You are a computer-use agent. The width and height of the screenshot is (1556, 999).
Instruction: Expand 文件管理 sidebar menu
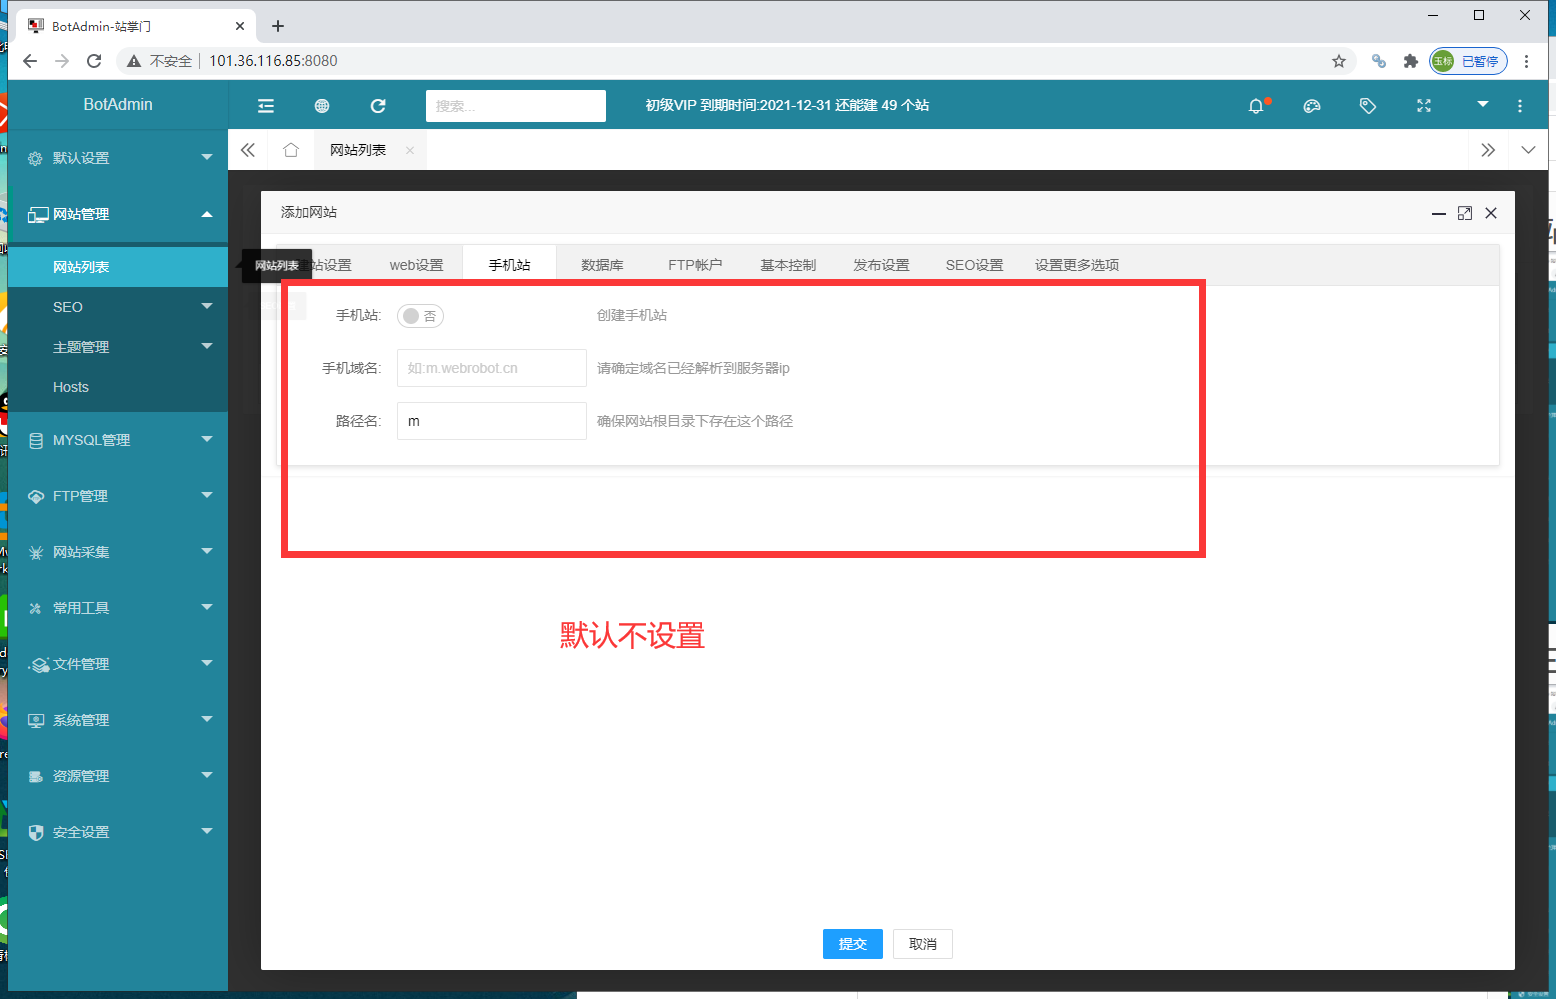pos(118,664)
